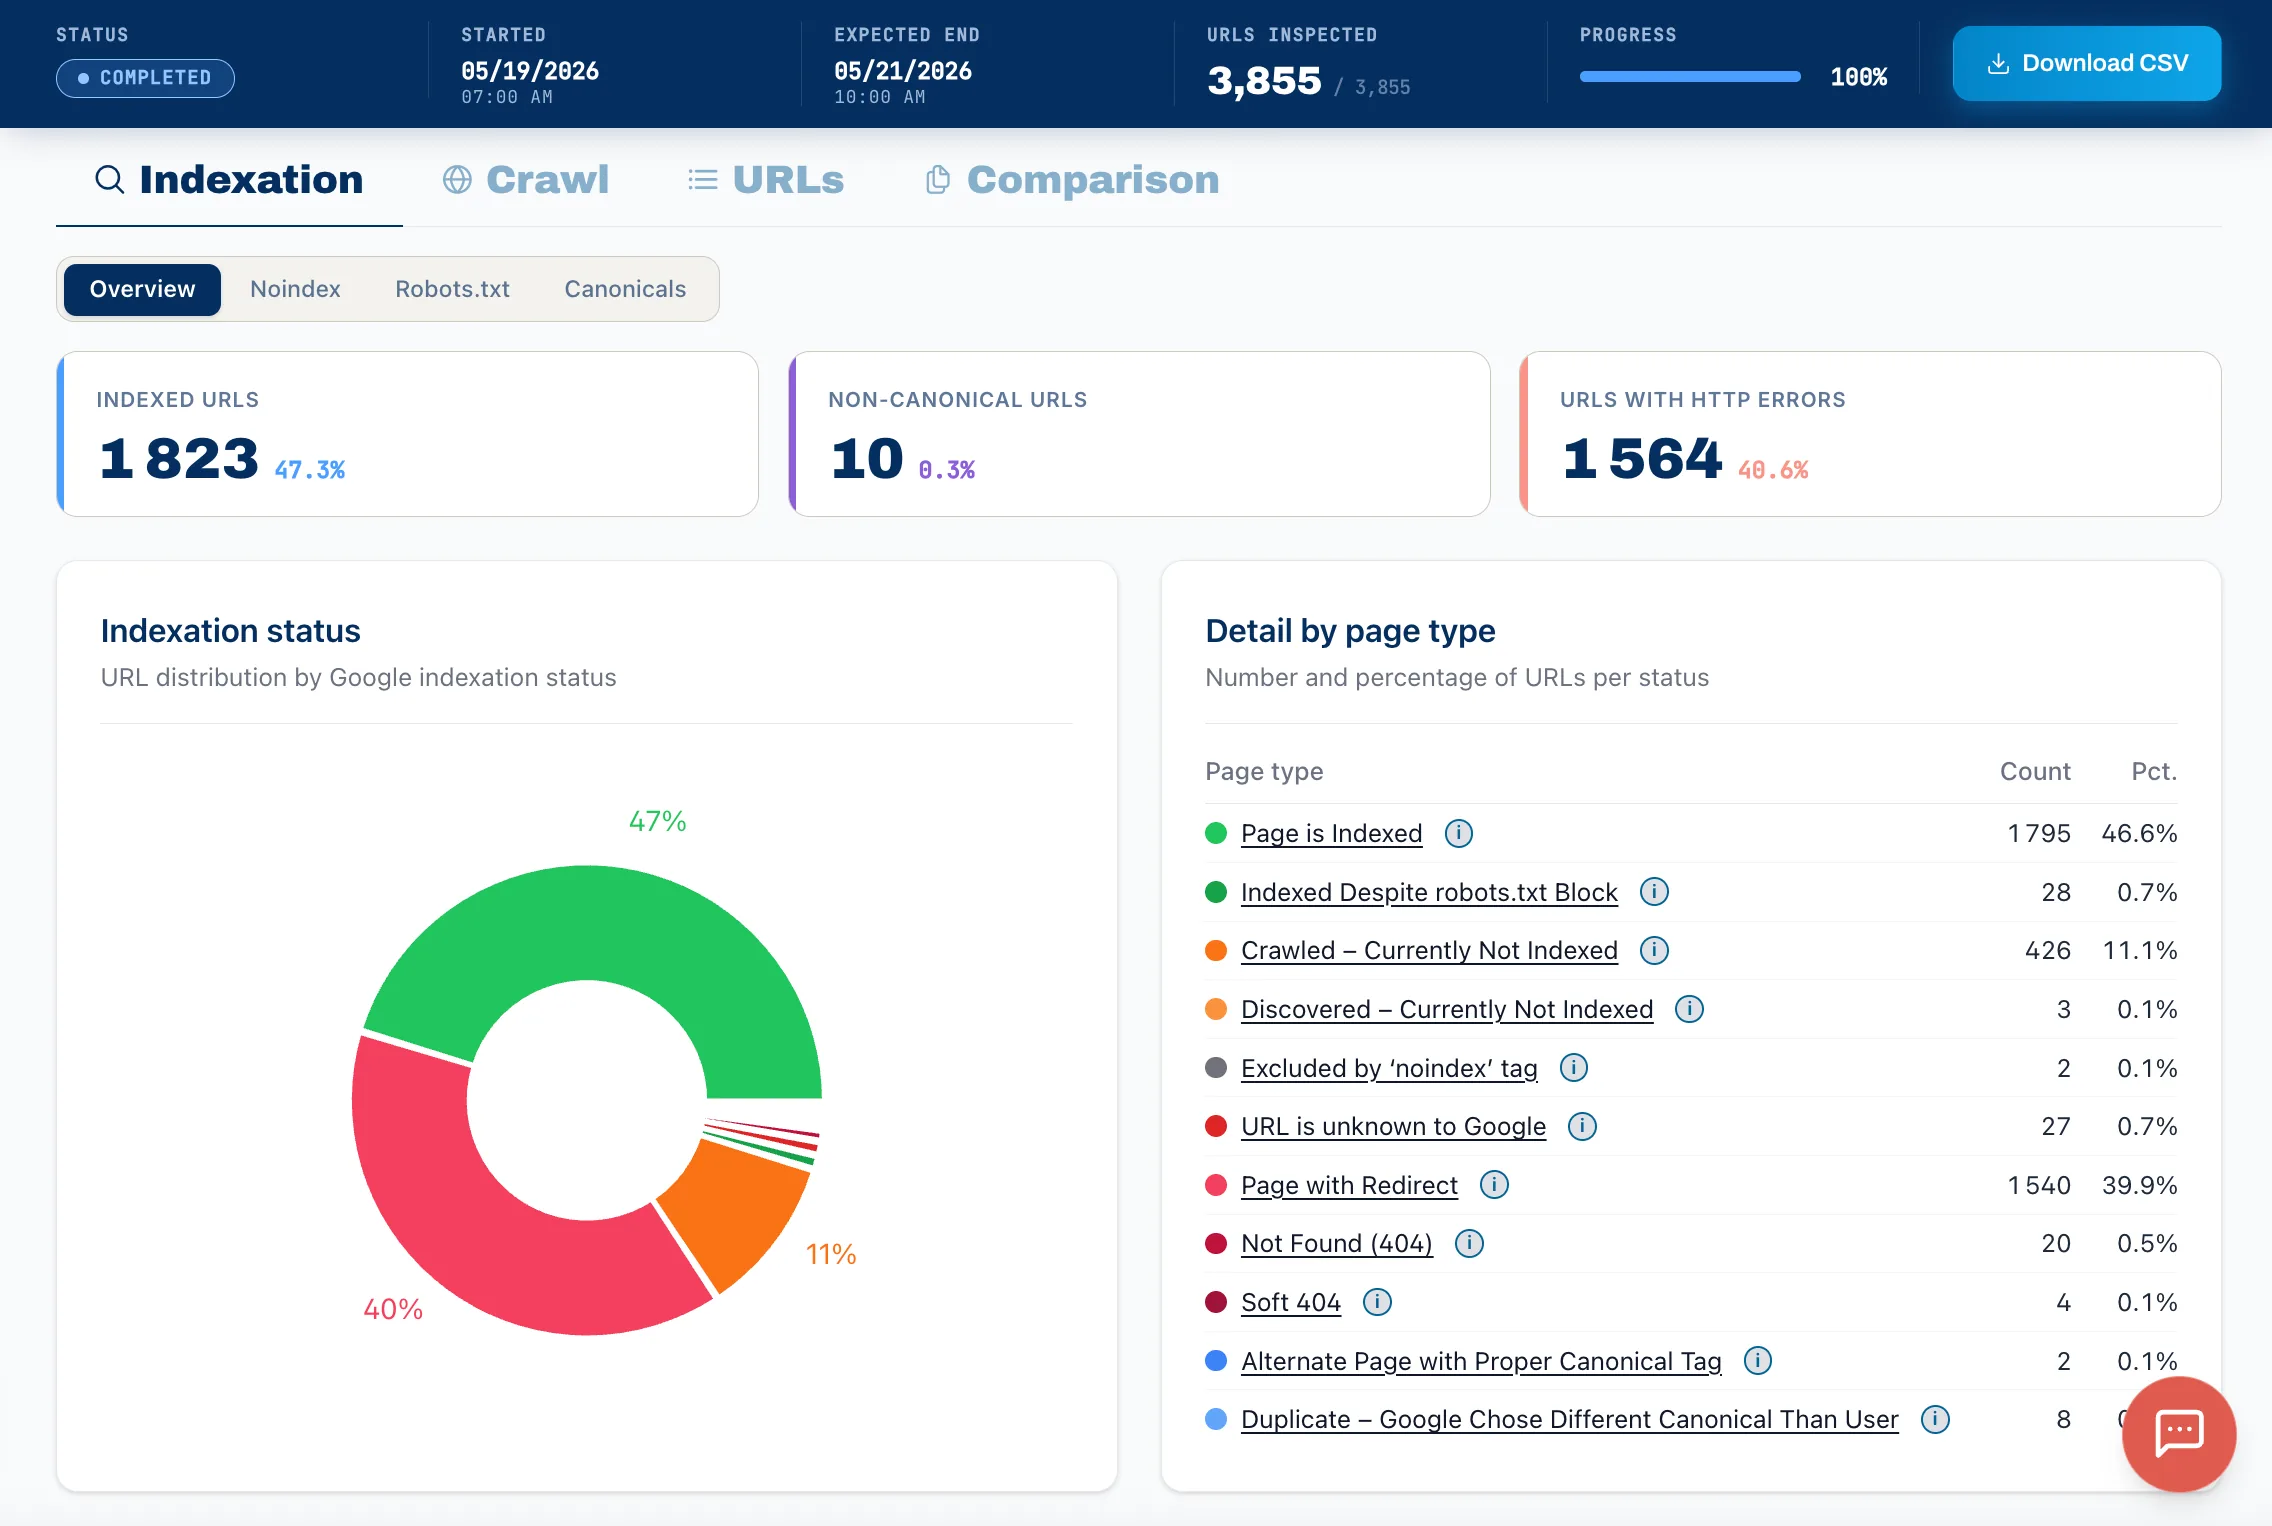The image size is (2272, 1526).
Task: Click info icon beside Excluded by 'noindex' tag
Action: coord(1574,1068)
